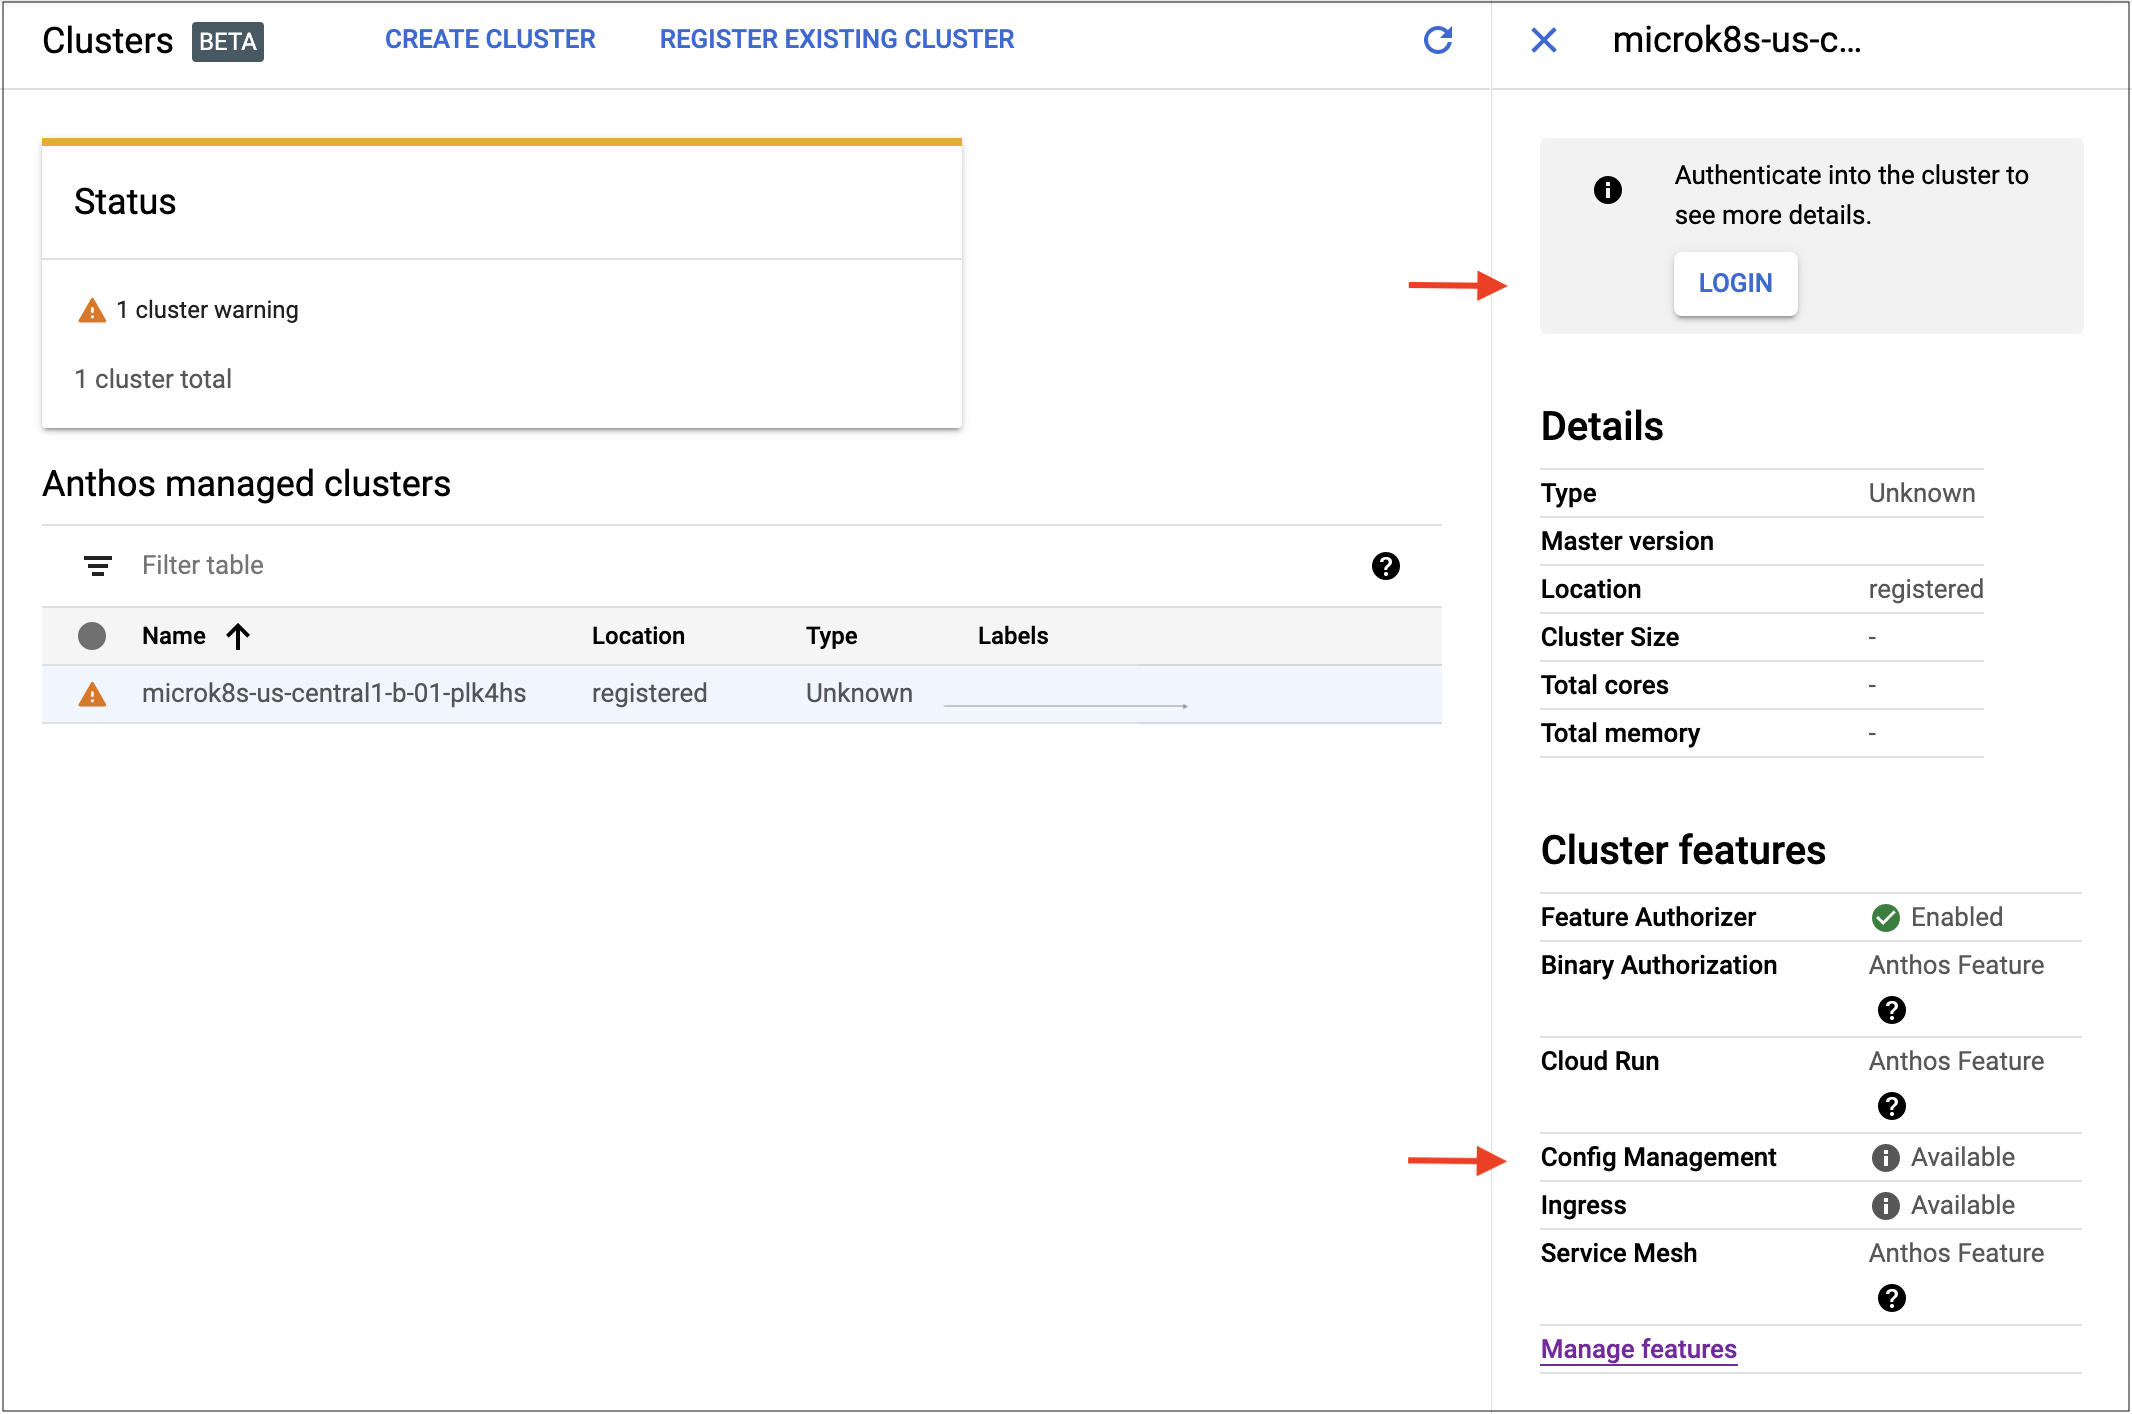The width and height of the screenshot is (2132, 1414).
Task: Click the filter table icon
Action: [x=97, y=566]
